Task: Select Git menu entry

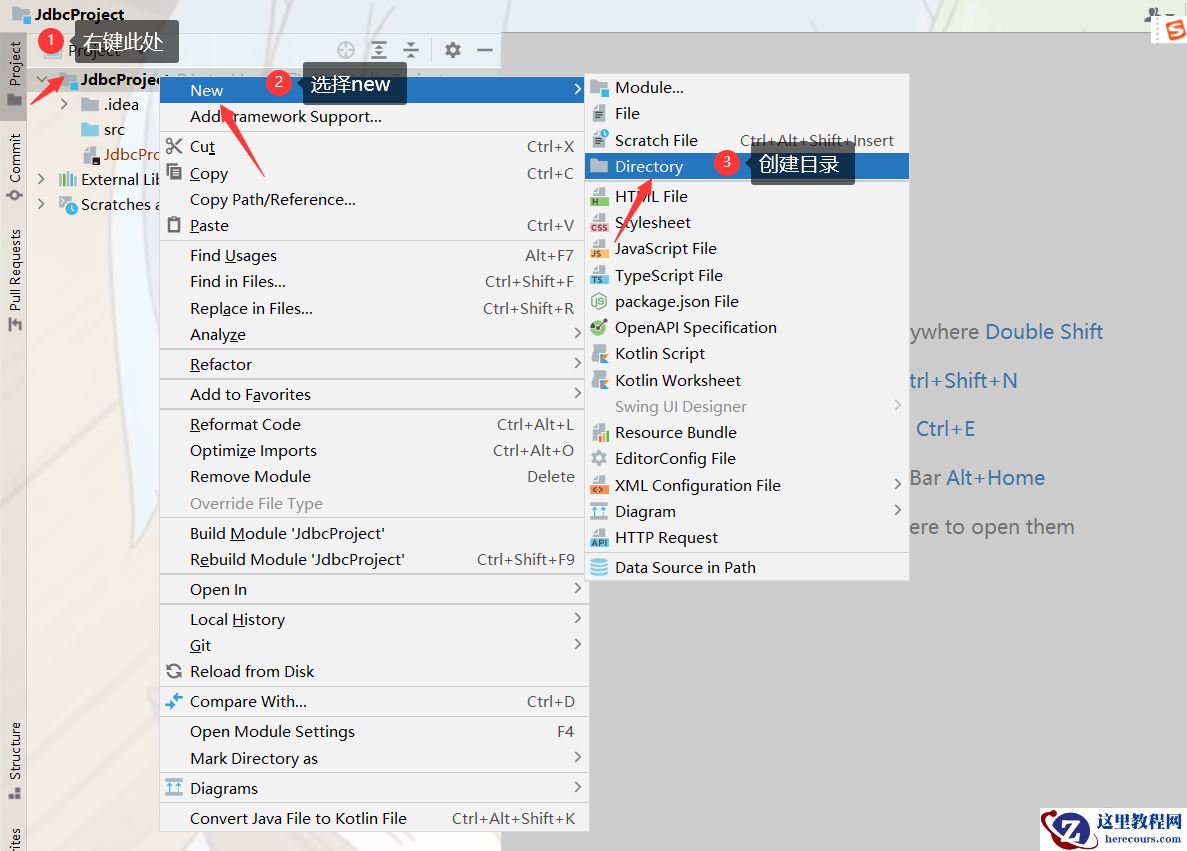Action: (373, 645)
